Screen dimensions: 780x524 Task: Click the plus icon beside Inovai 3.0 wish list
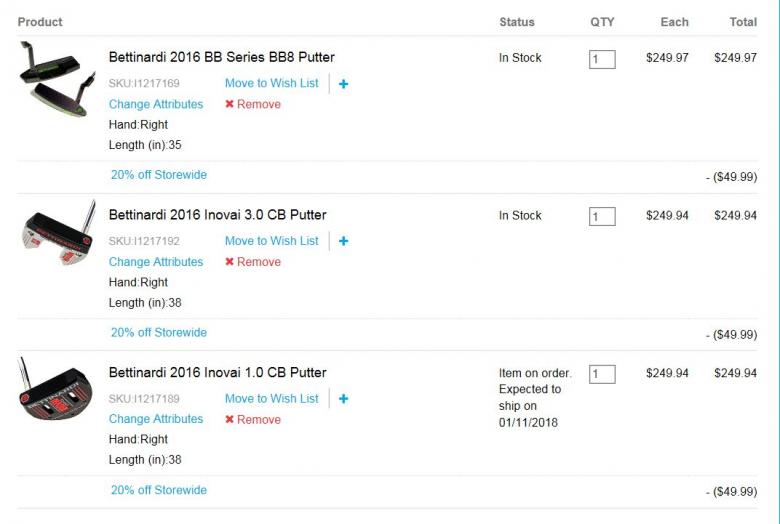click(343, 241)
